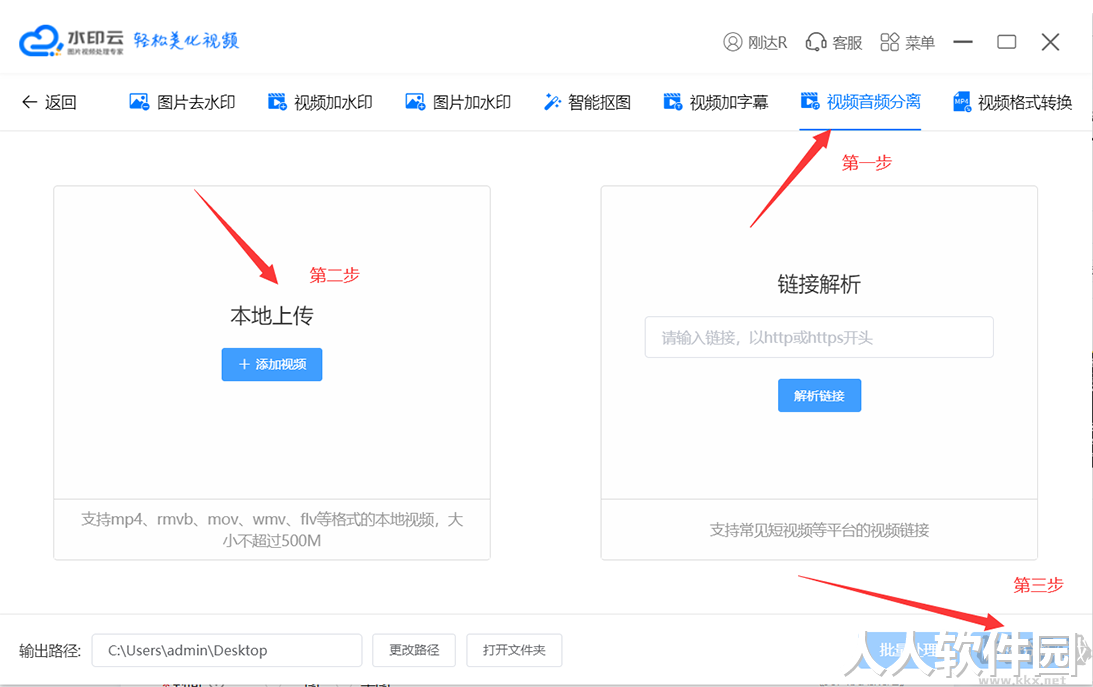
Task: Minimize the 水印云 window
Action: 963,42
